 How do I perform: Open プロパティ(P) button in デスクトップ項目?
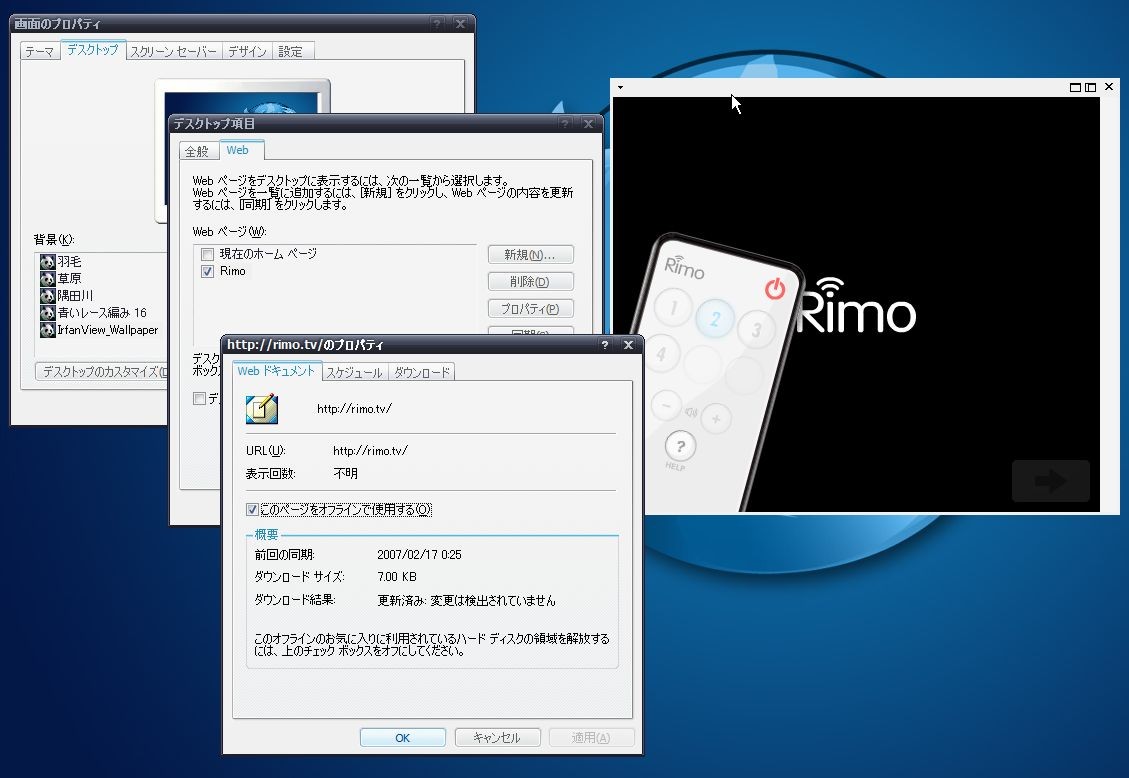point(531,309)
